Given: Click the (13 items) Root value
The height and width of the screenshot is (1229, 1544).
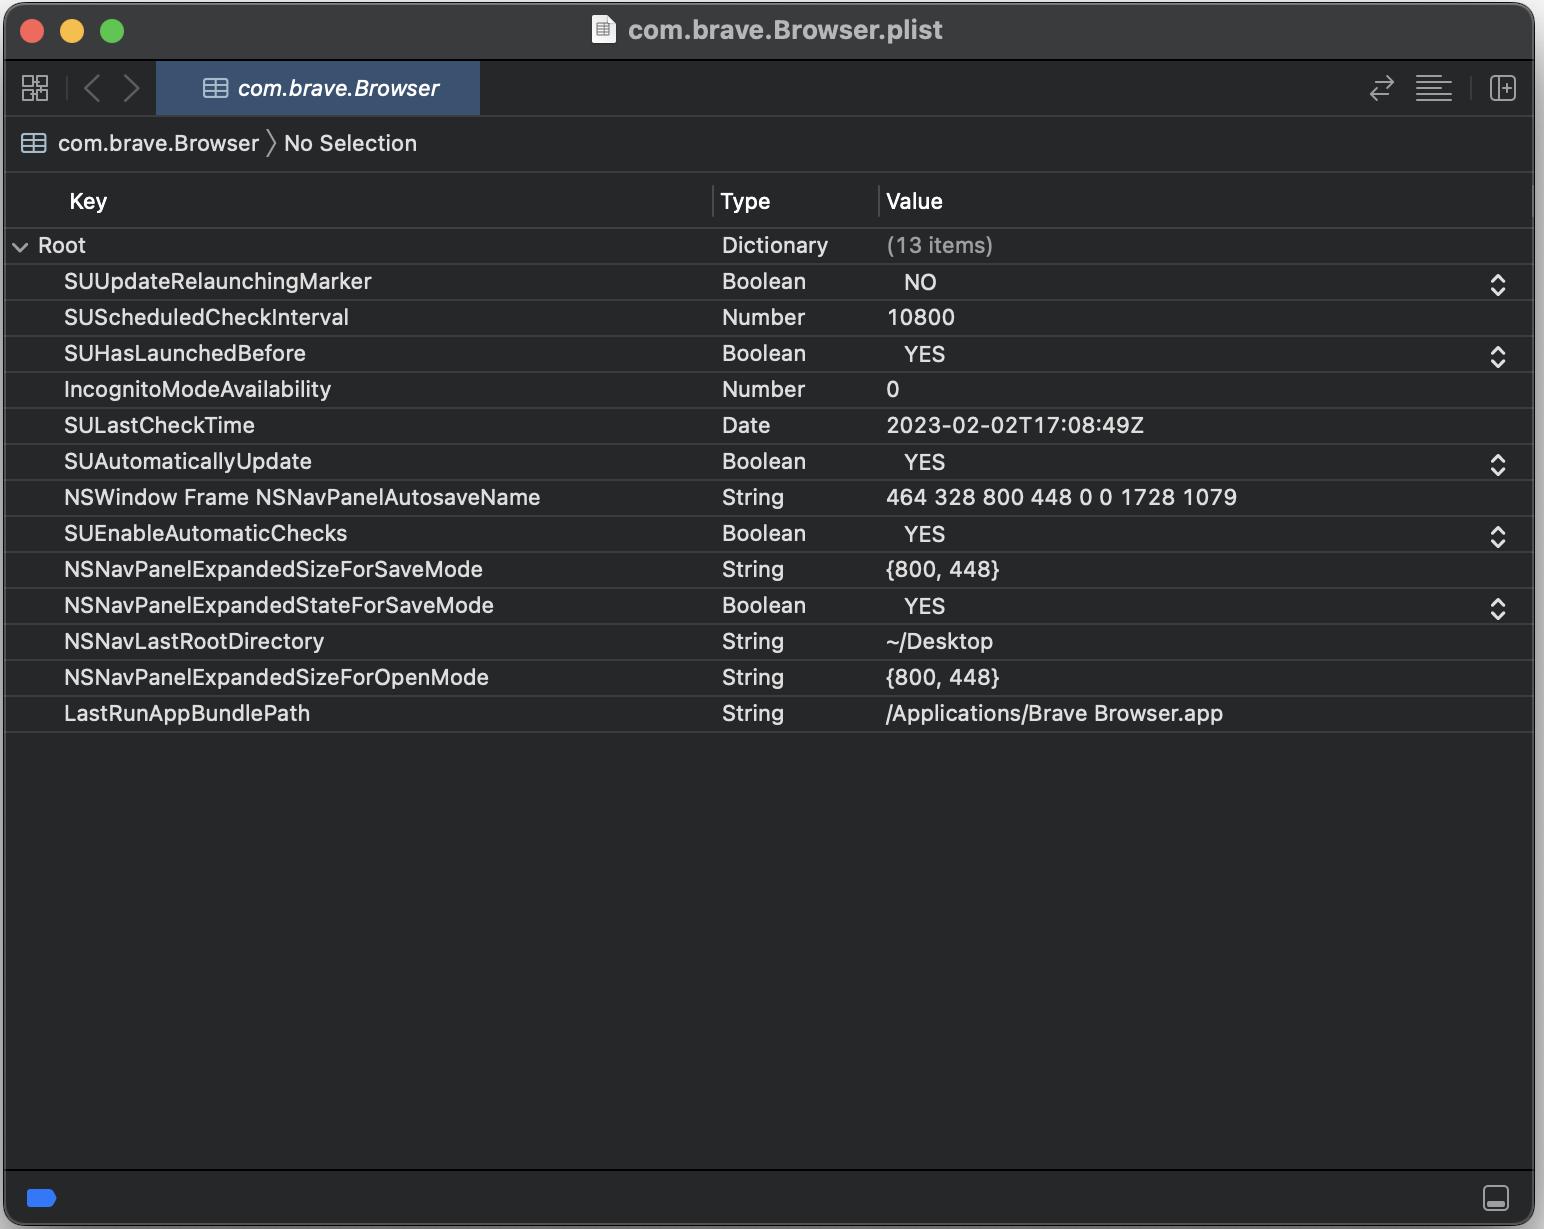Looking at the screenshot, I should (x=939, y=246).
